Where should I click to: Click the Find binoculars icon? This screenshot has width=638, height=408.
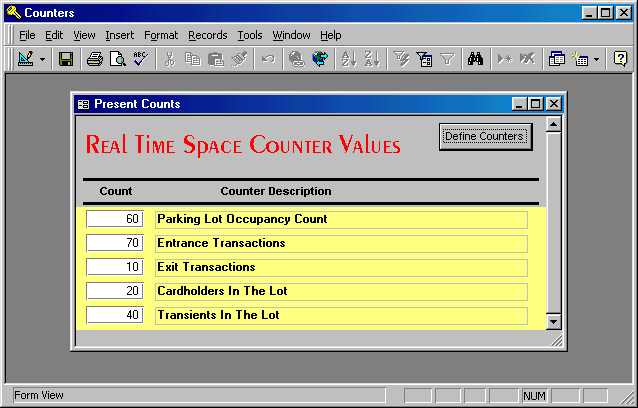tap(476, 59)
